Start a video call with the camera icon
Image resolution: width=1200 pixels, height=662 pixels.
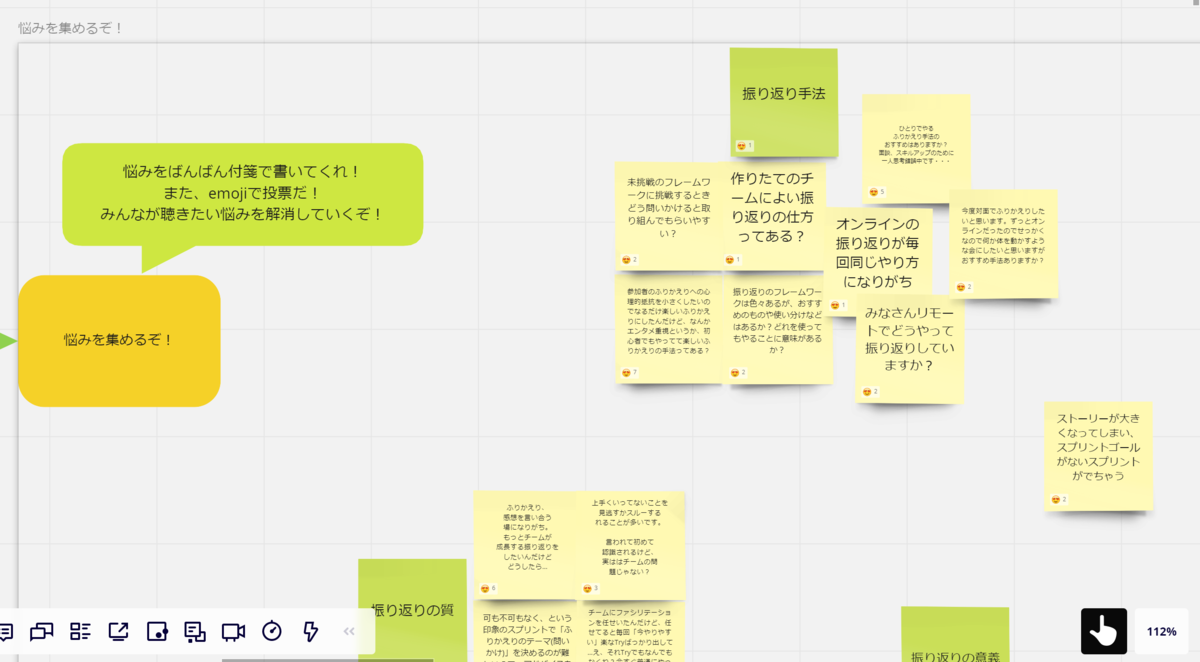235,631
